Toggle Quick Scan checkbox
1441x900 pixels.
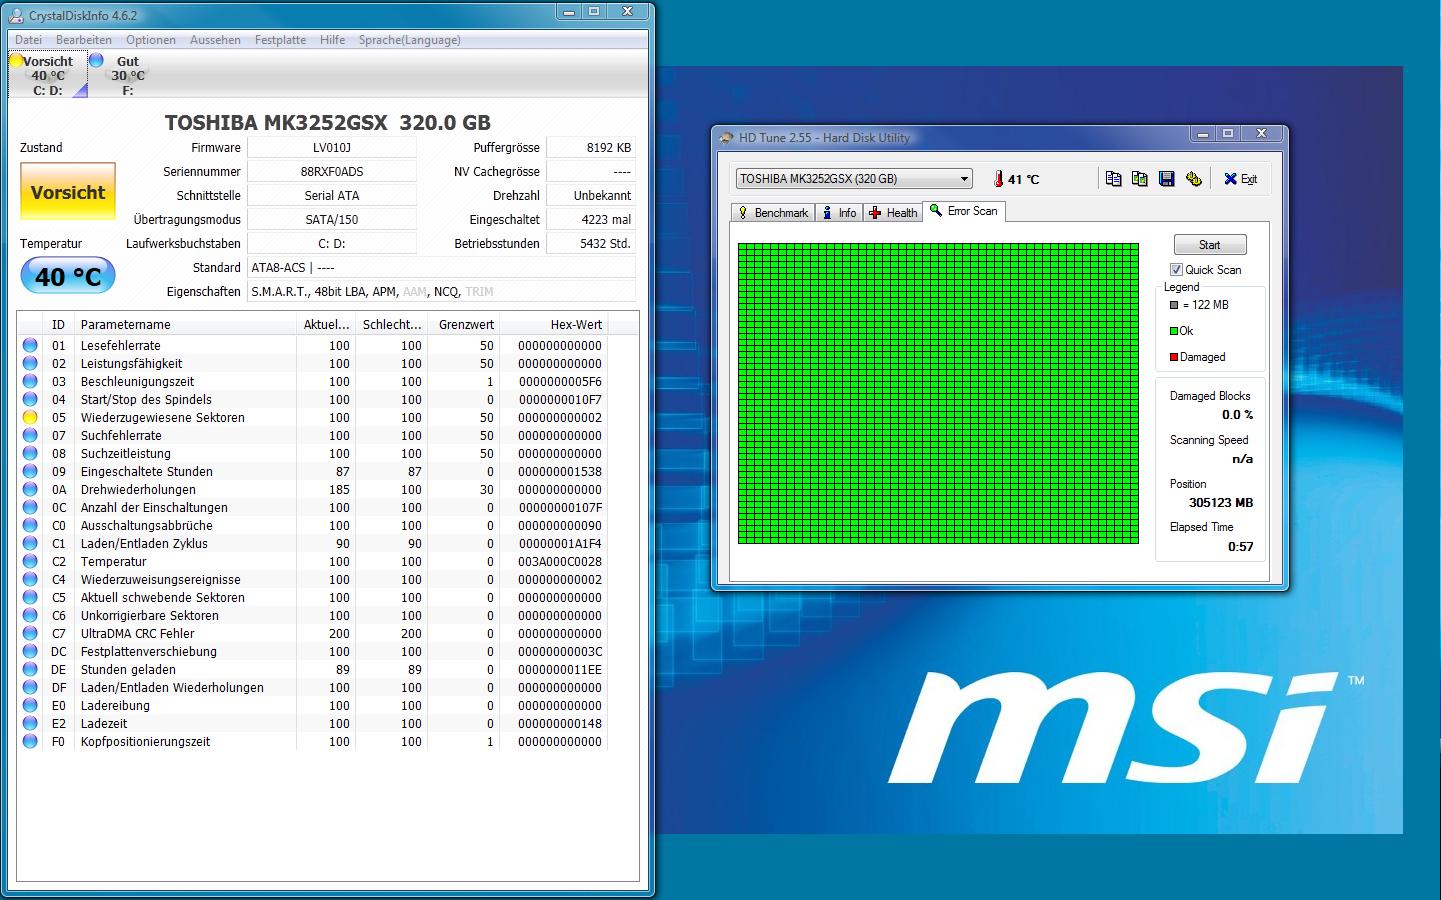click(1176, 270)
